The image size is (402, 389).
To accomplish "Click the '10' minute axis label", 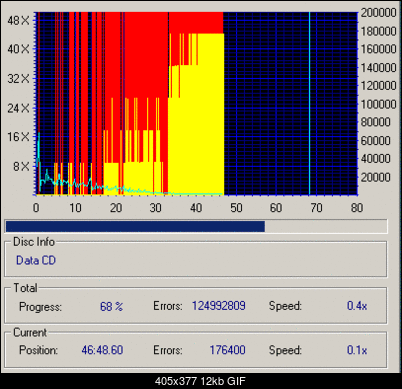I will pyautogui.click(x=75, y=208).
